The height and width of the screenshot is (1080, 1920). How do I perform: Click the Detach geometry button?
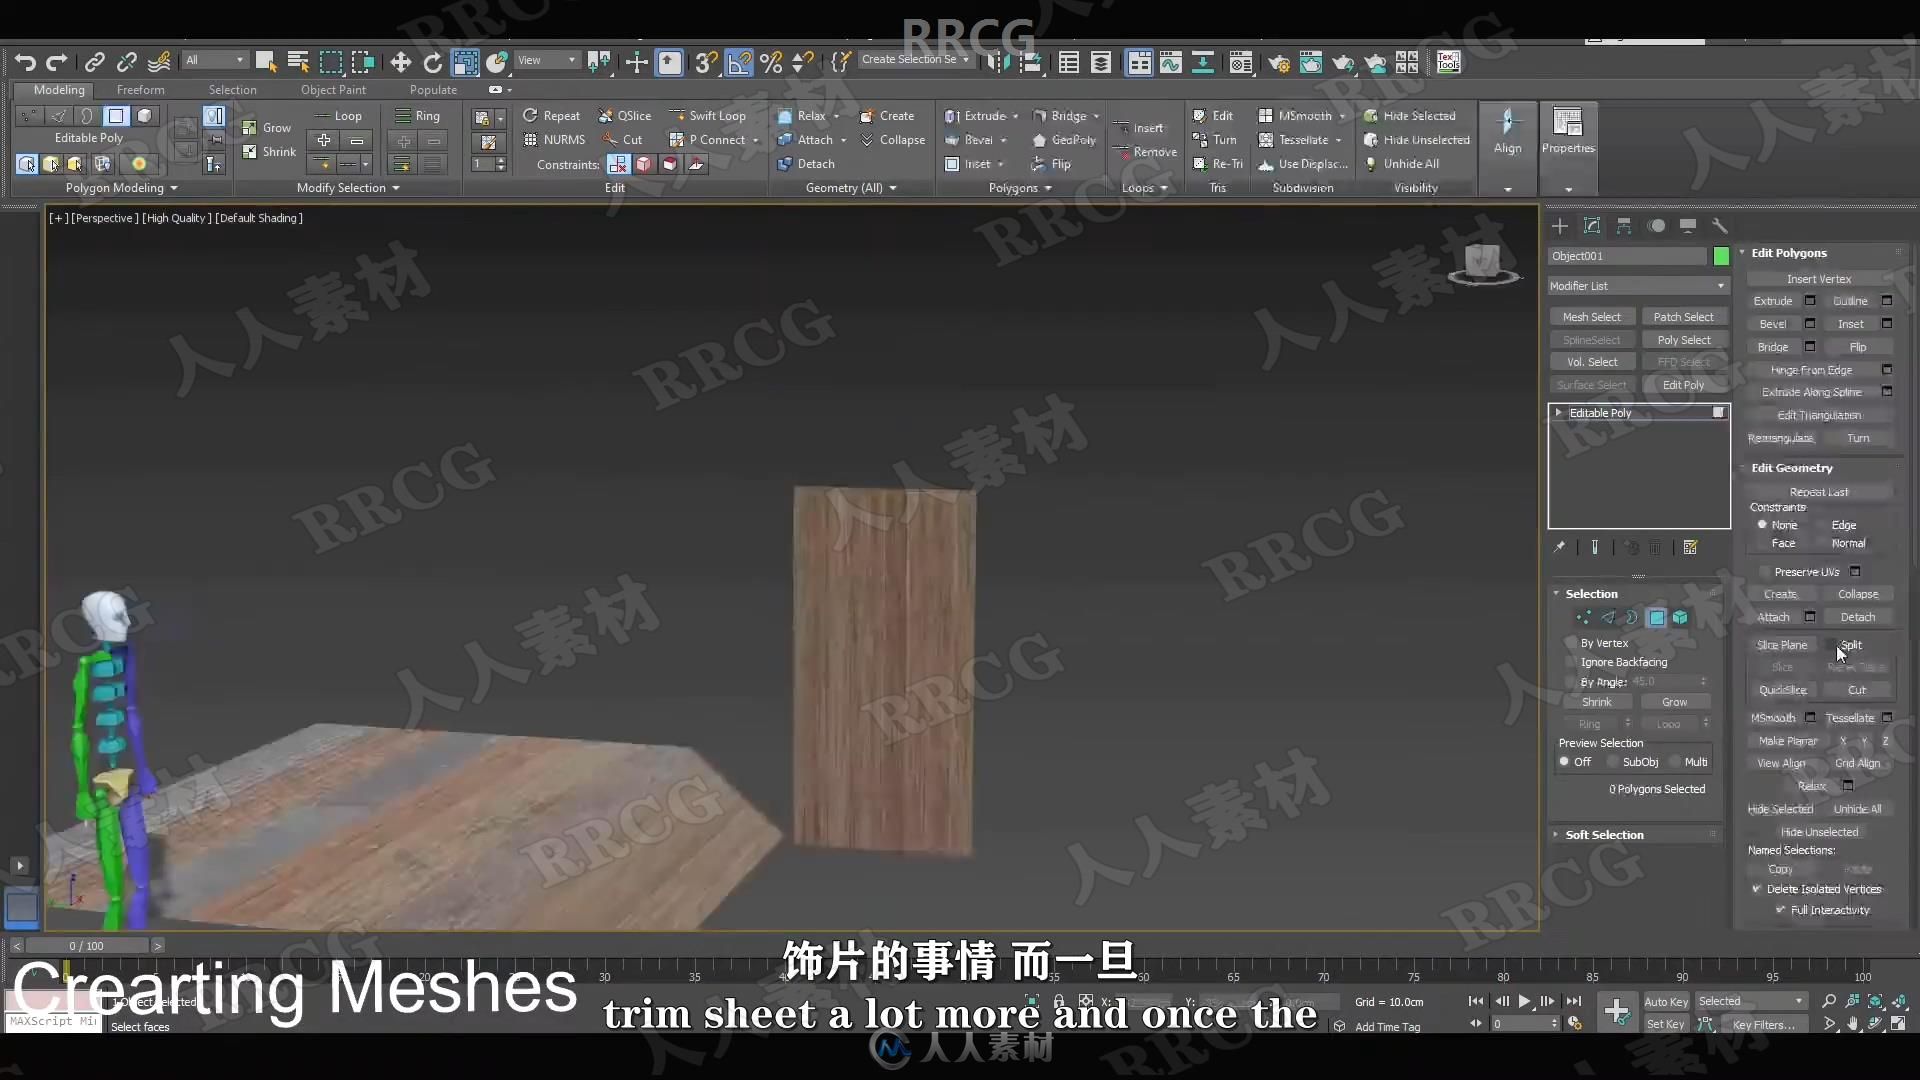tap(1857, 616)
